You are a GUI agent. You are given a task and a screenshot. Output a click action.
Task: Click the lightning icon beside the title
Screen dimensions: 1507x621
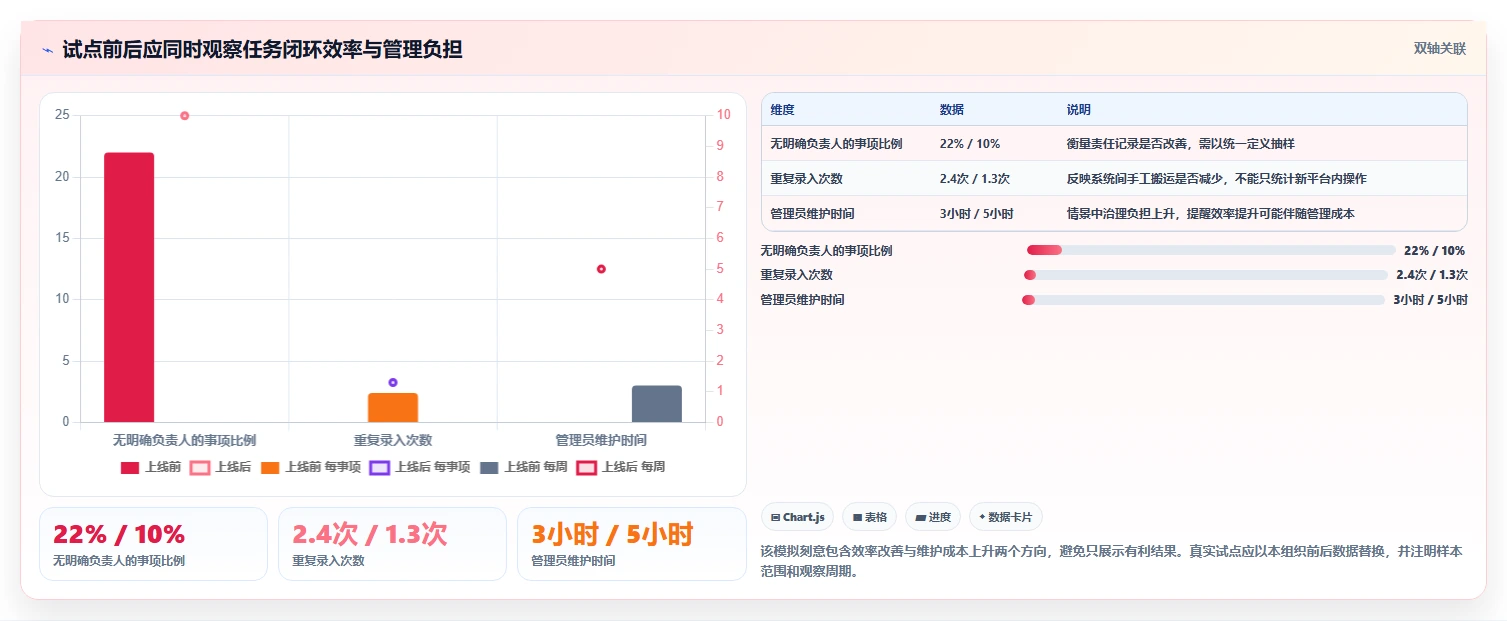47,50
